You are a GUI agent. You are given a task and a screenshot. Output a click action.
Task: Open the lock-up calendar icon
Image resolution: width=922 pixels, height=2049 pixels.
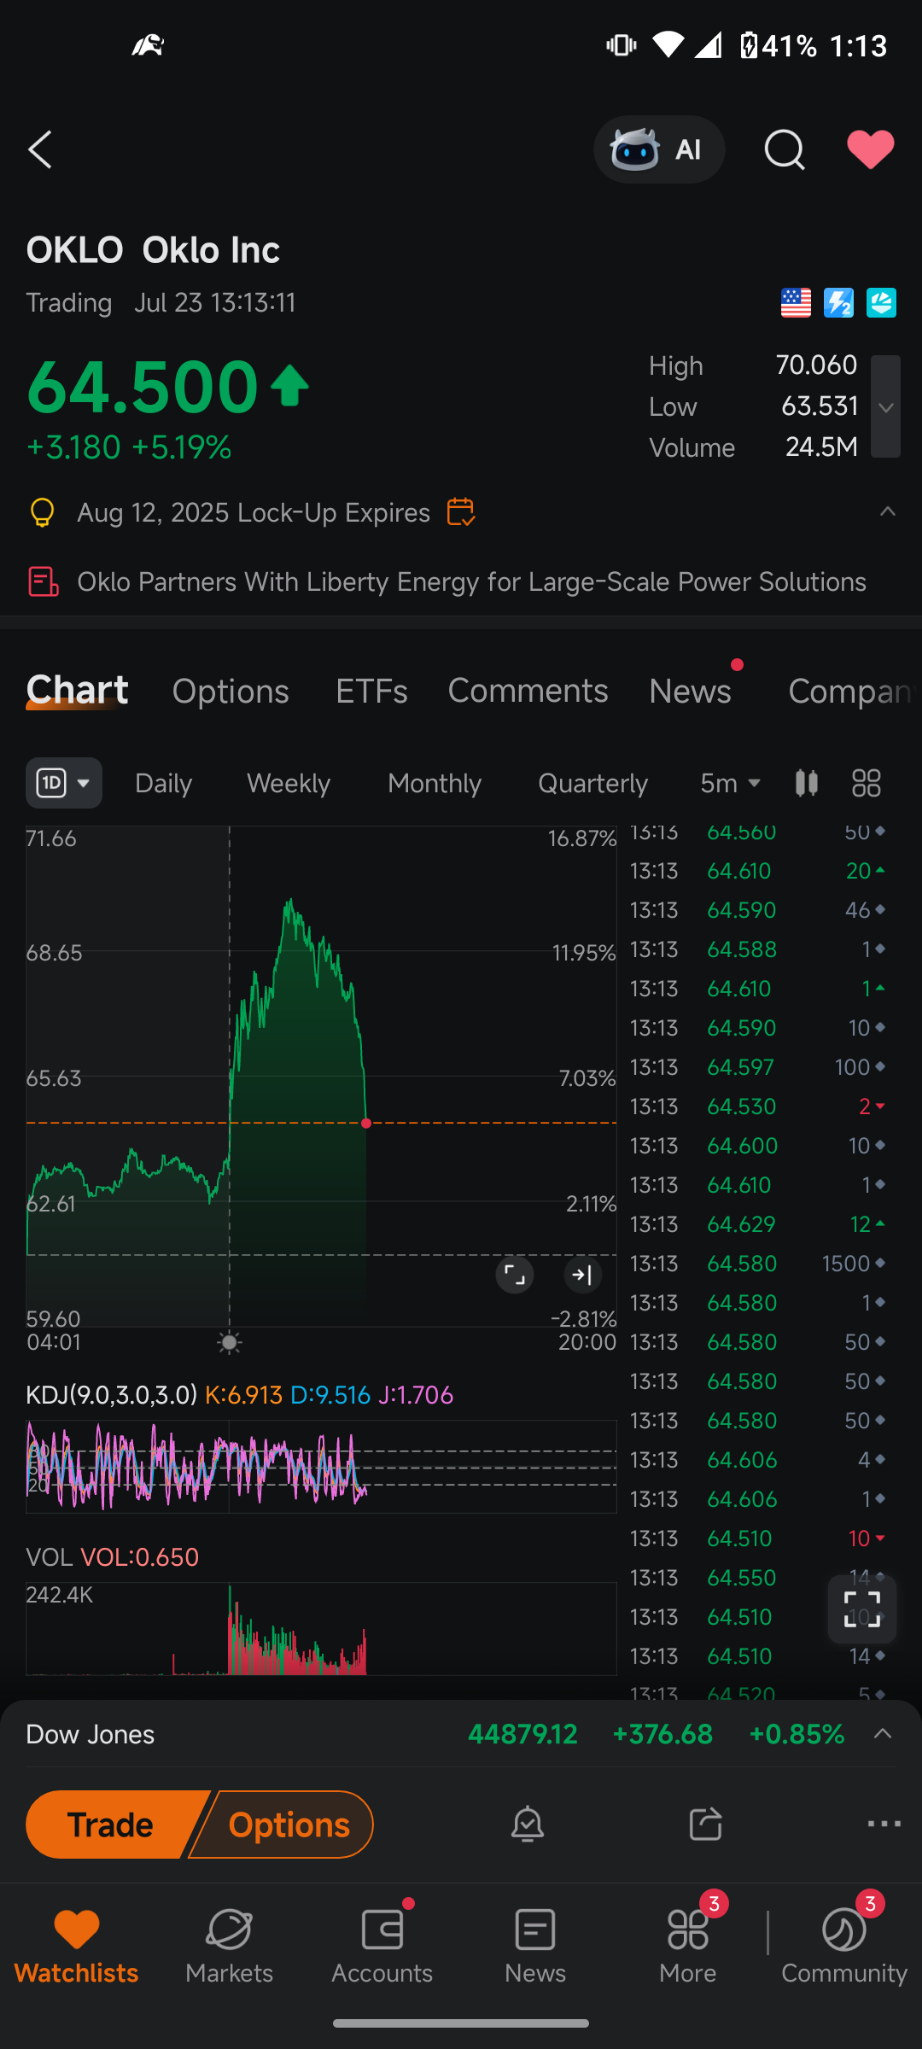pos(461,512)
